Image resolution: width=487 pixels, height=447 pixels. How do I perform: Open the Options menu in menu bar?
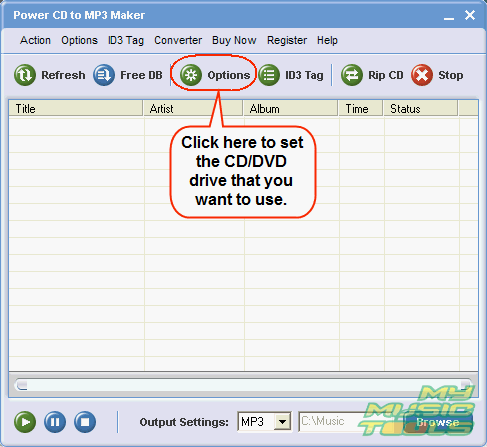[79, 40]
